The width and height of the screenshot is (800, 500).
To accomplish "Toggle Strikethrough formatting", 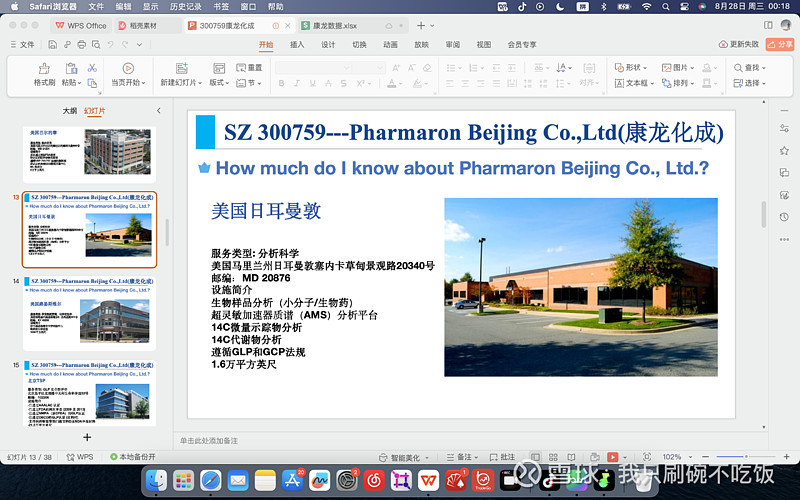I will [328, 83].
